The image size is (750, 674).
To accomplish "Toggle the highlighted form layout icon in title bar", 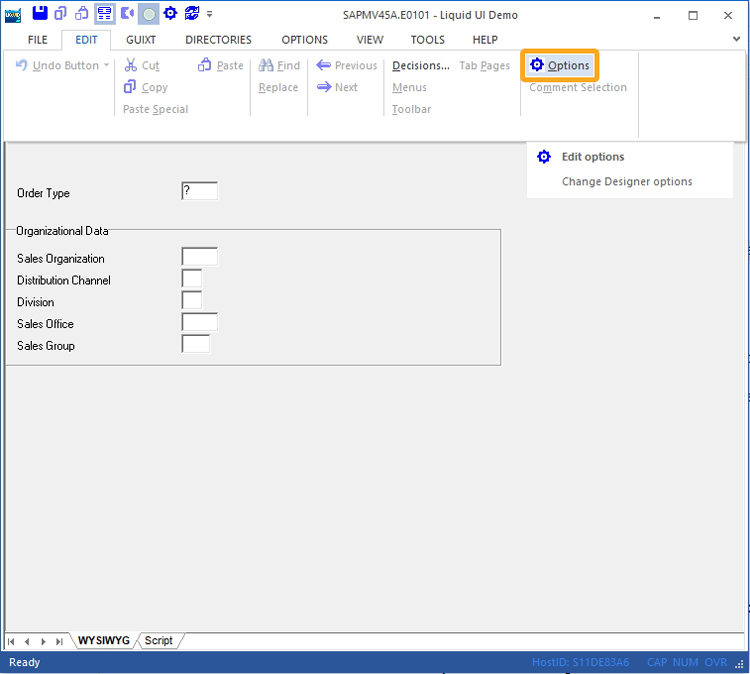I will click(104, 14).
